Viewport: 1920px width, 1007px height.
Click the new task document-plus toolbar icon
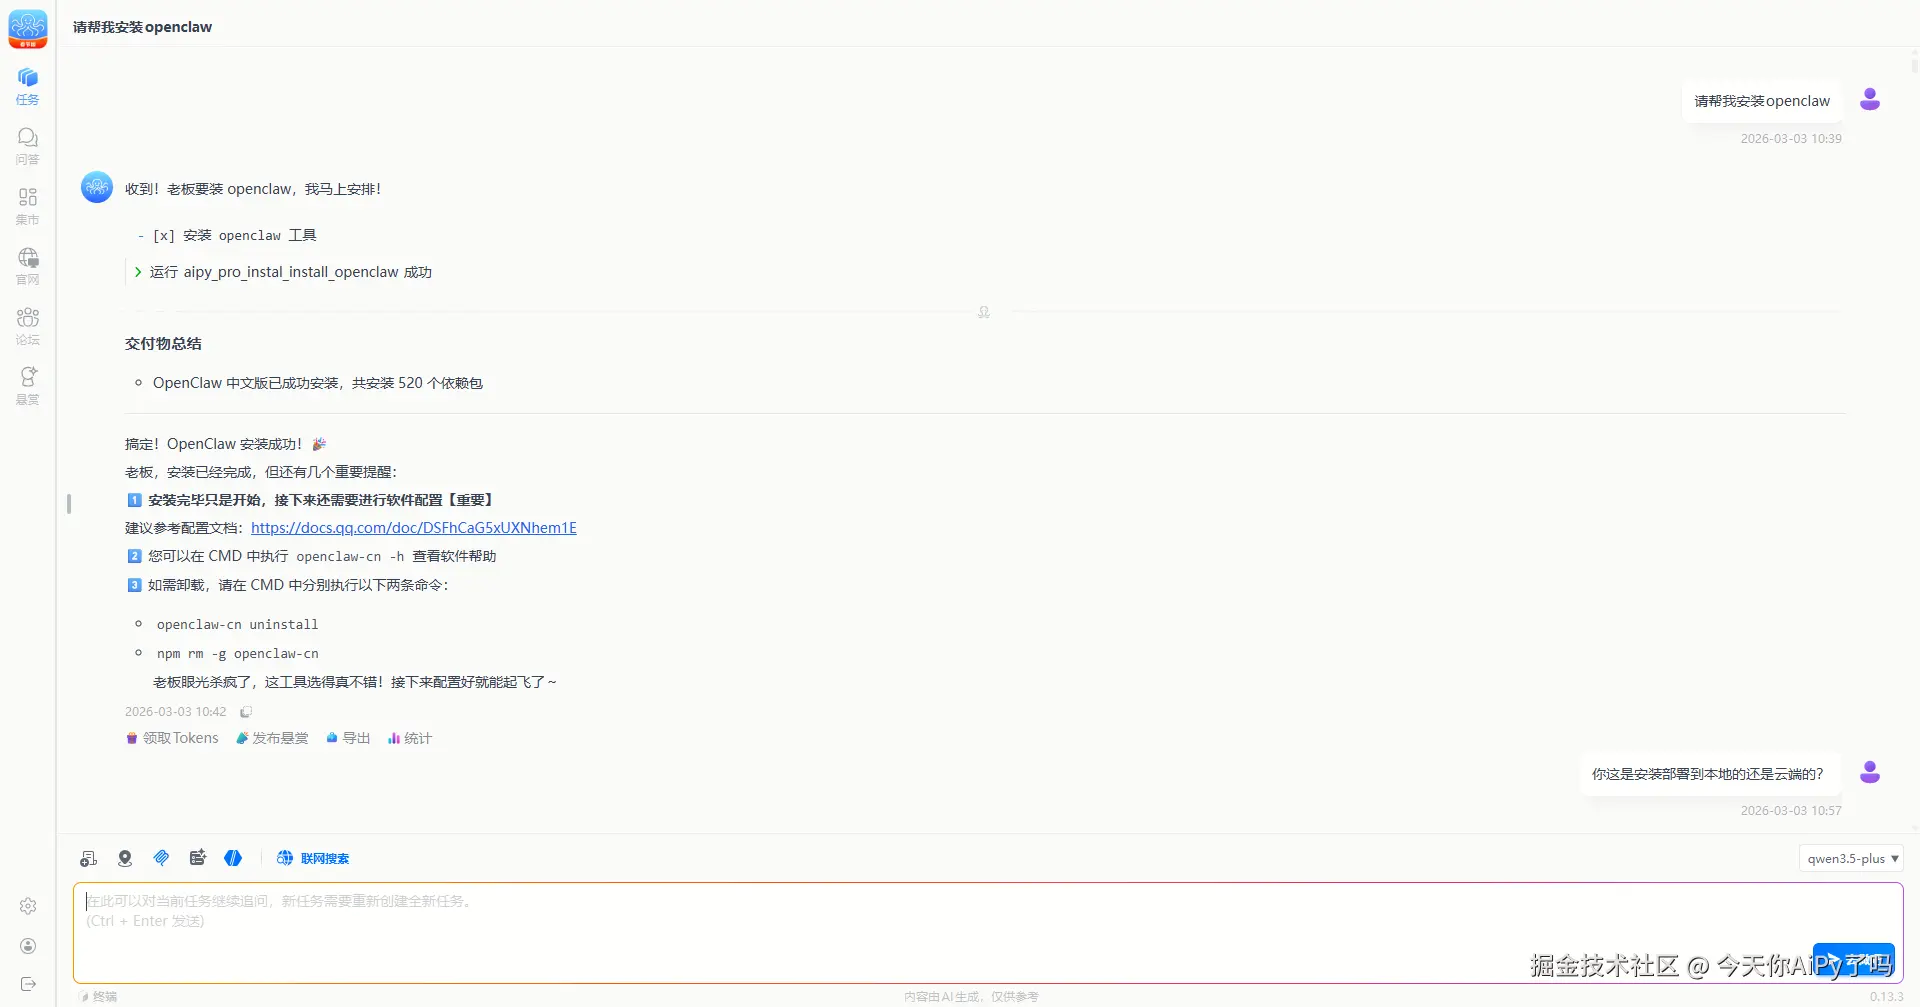pos(89,858)
